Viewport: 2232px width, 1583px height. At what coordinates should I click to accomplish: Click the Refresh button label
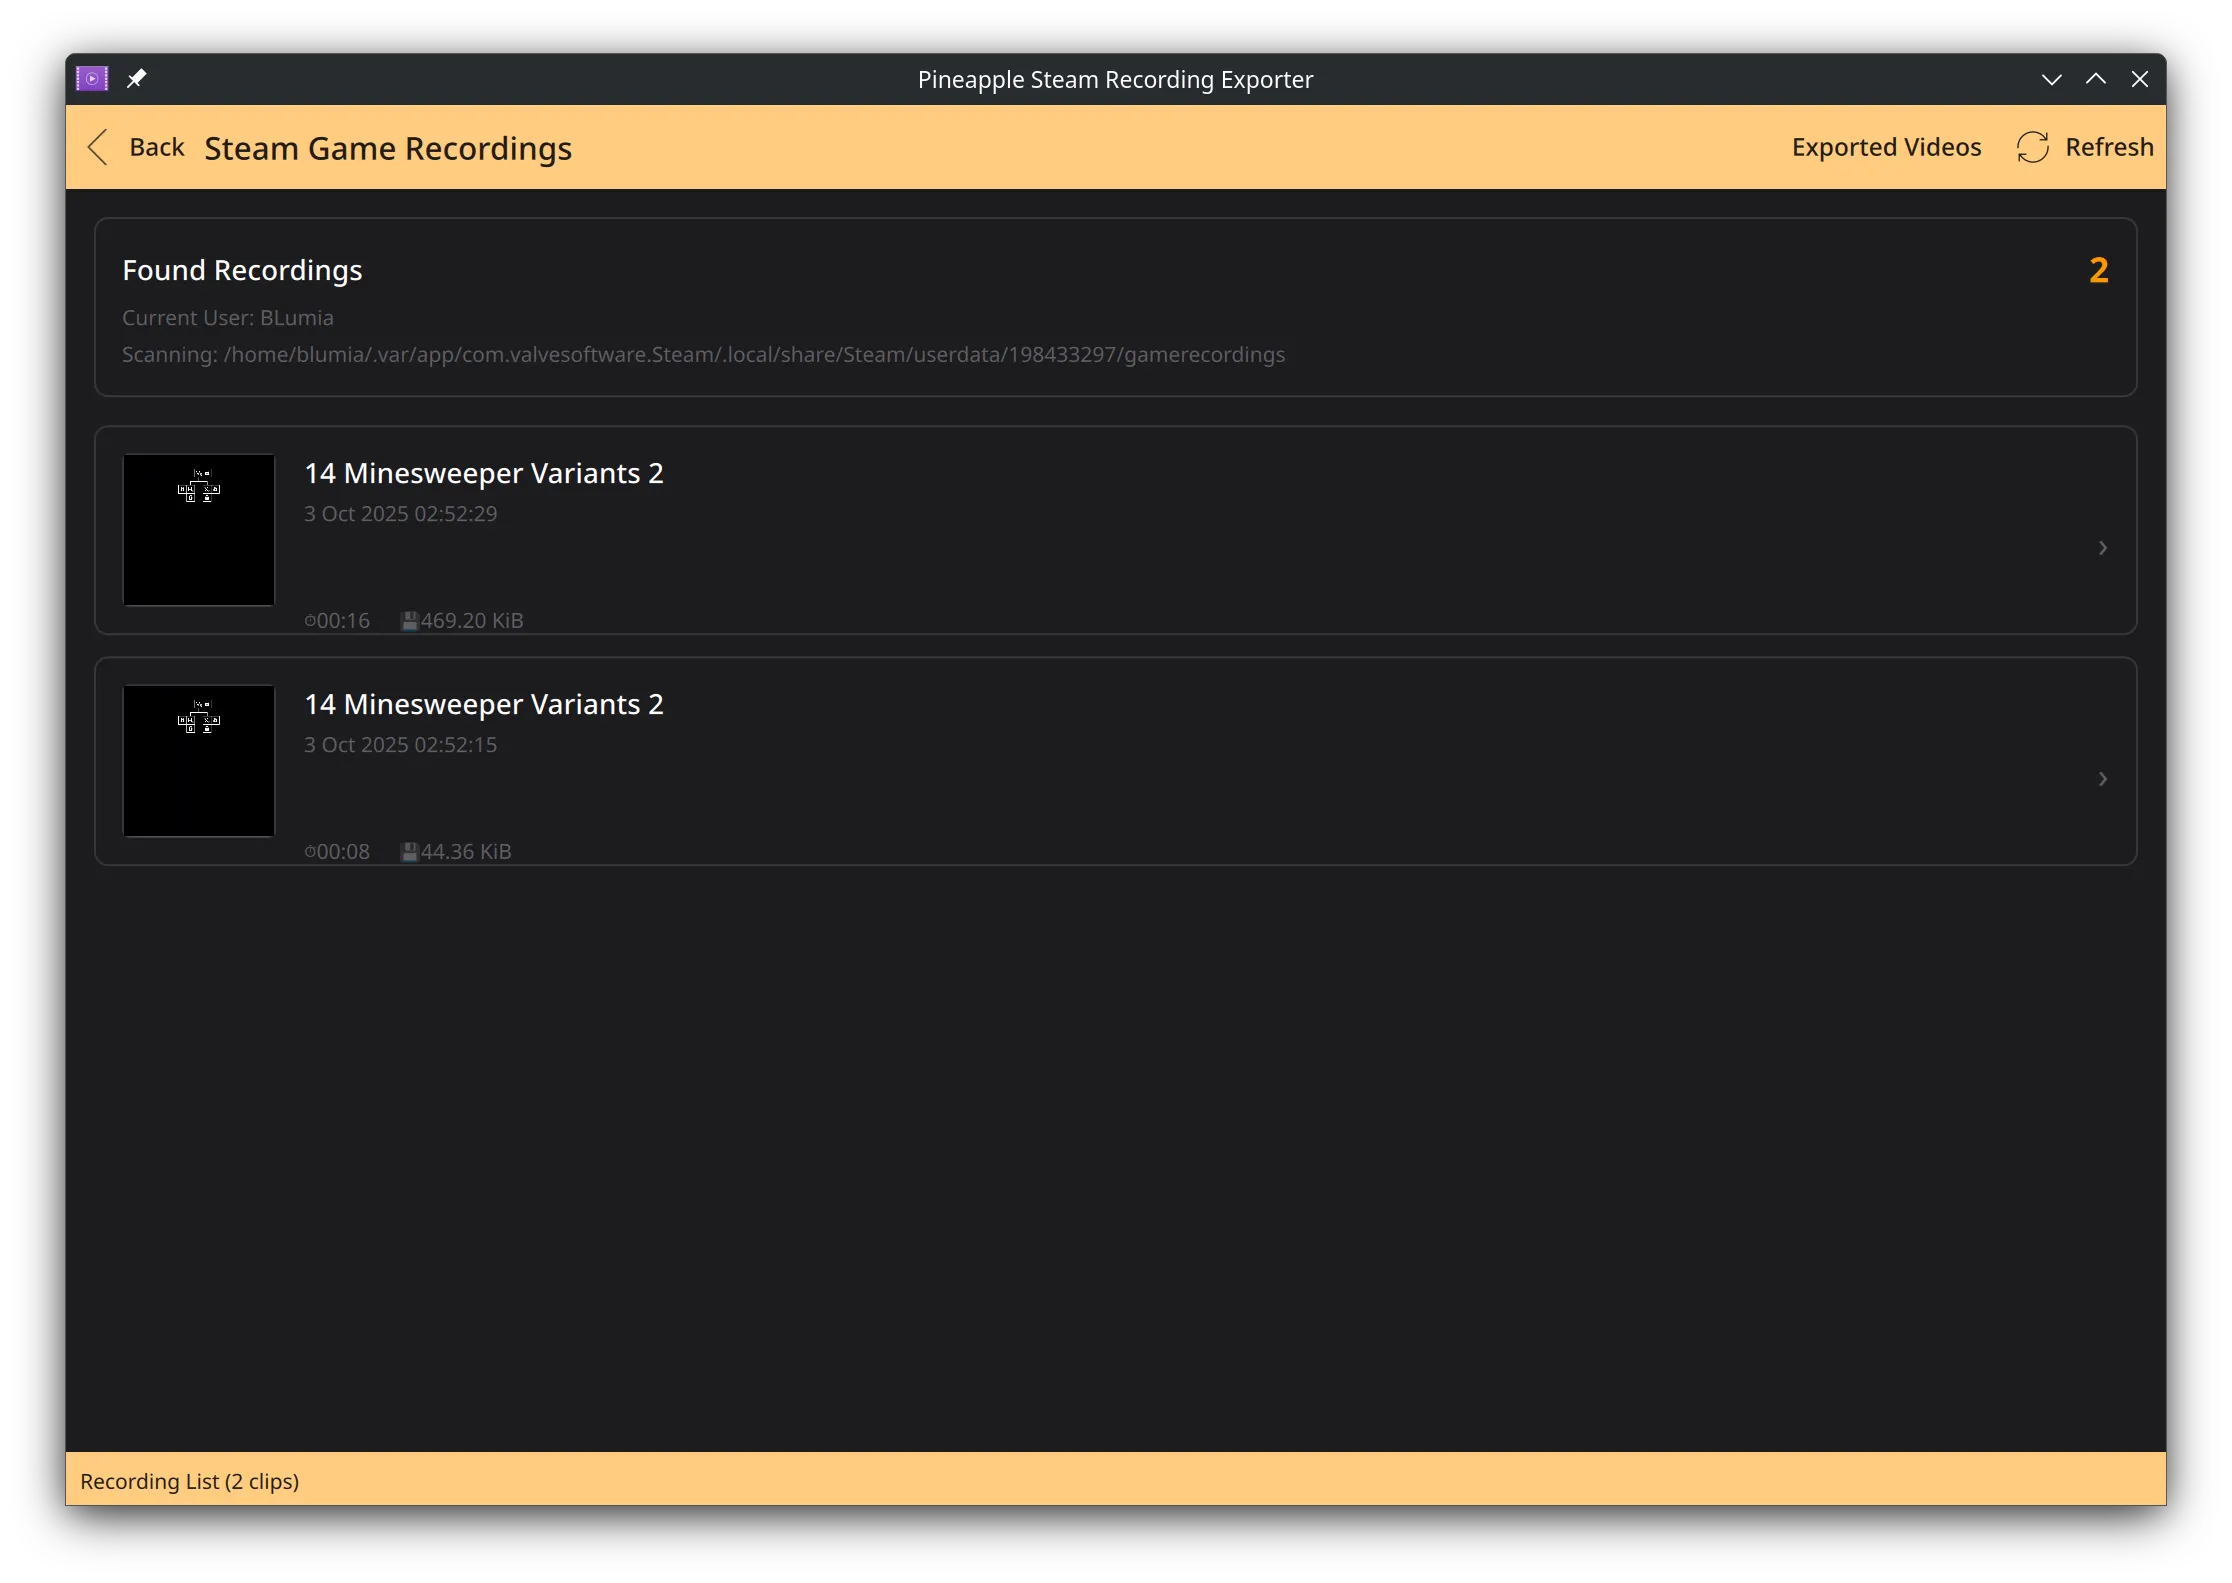[x=2109, y=147]
